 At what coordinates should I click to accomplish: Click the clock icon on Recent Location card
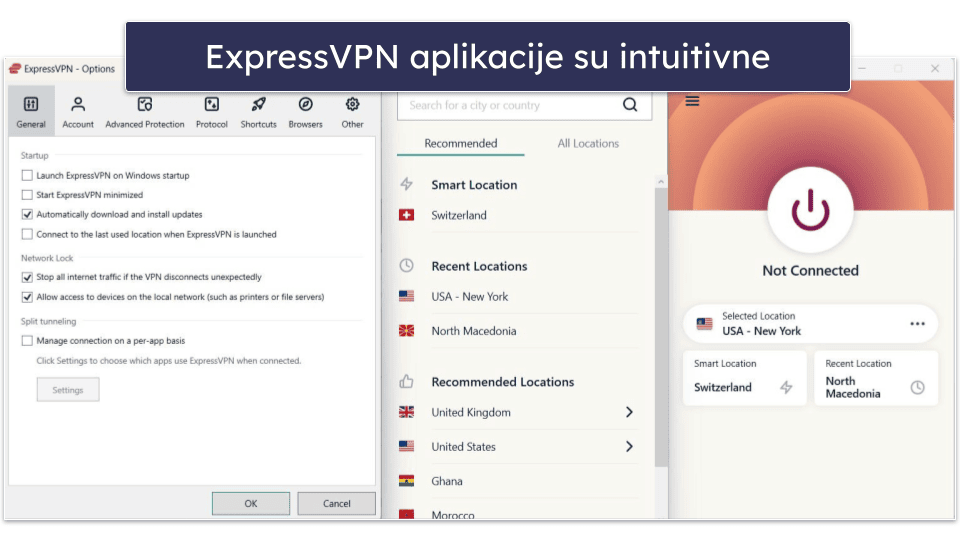[917, 387]
